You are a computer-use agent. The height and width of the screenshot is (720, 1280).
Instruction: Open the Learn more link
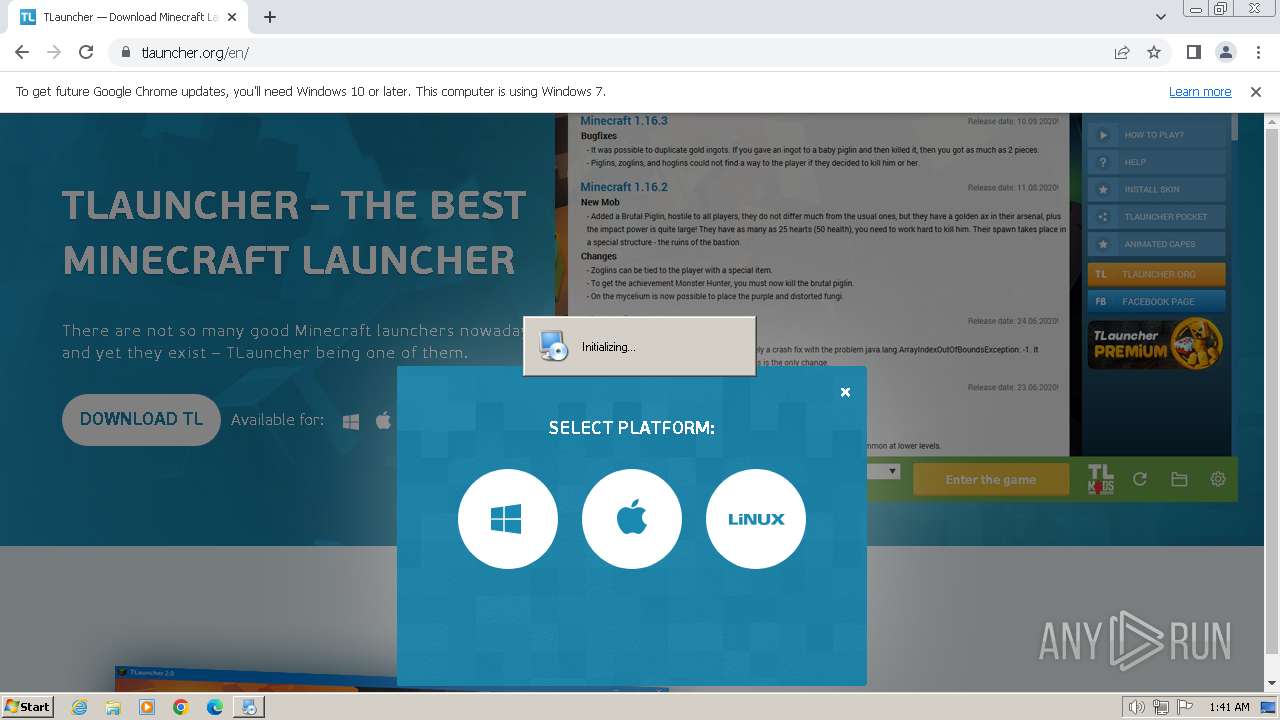point(1200,91)
